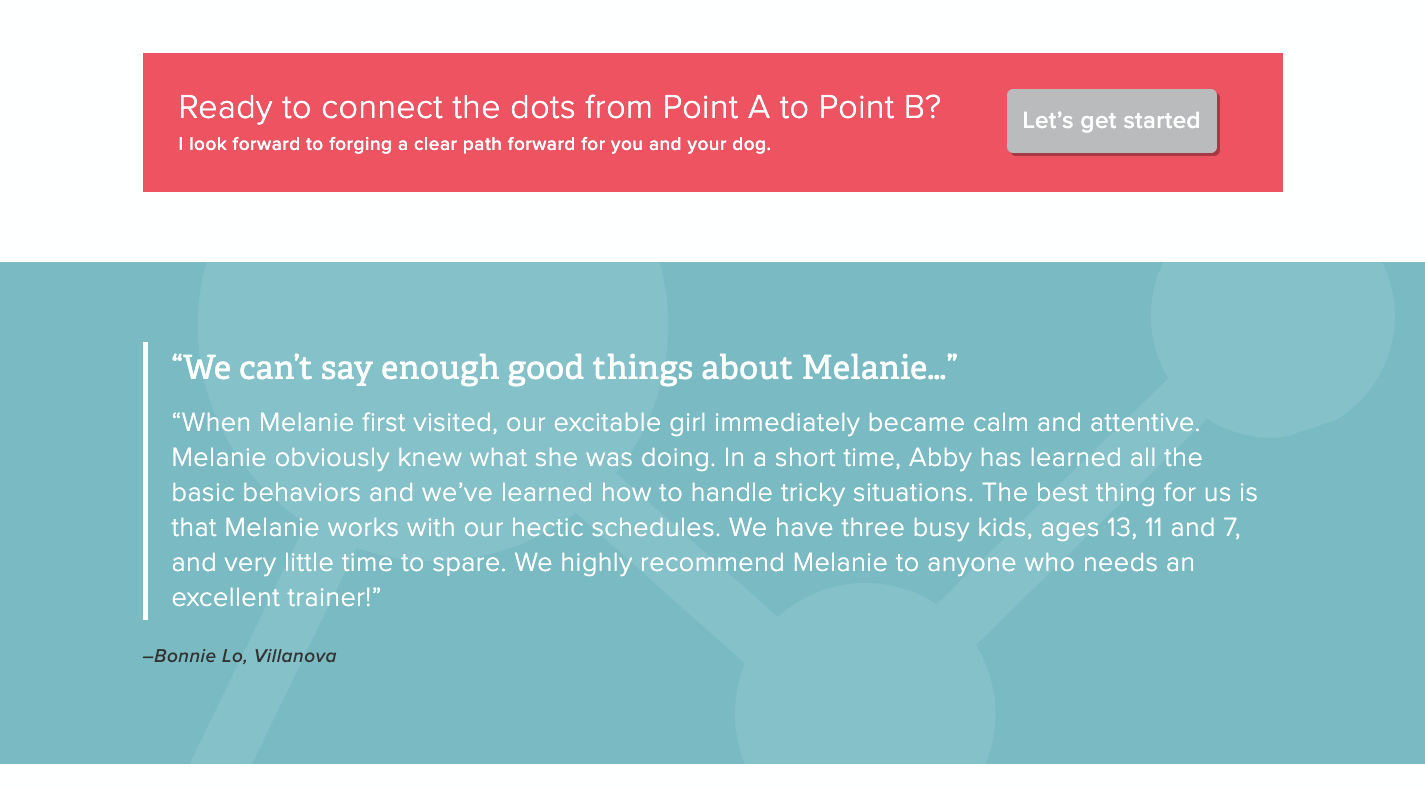Screen dimensions: 1425x789
Task: Click the line starting "basic behaviors and we've learned"
Action: [x=714, y=493]
